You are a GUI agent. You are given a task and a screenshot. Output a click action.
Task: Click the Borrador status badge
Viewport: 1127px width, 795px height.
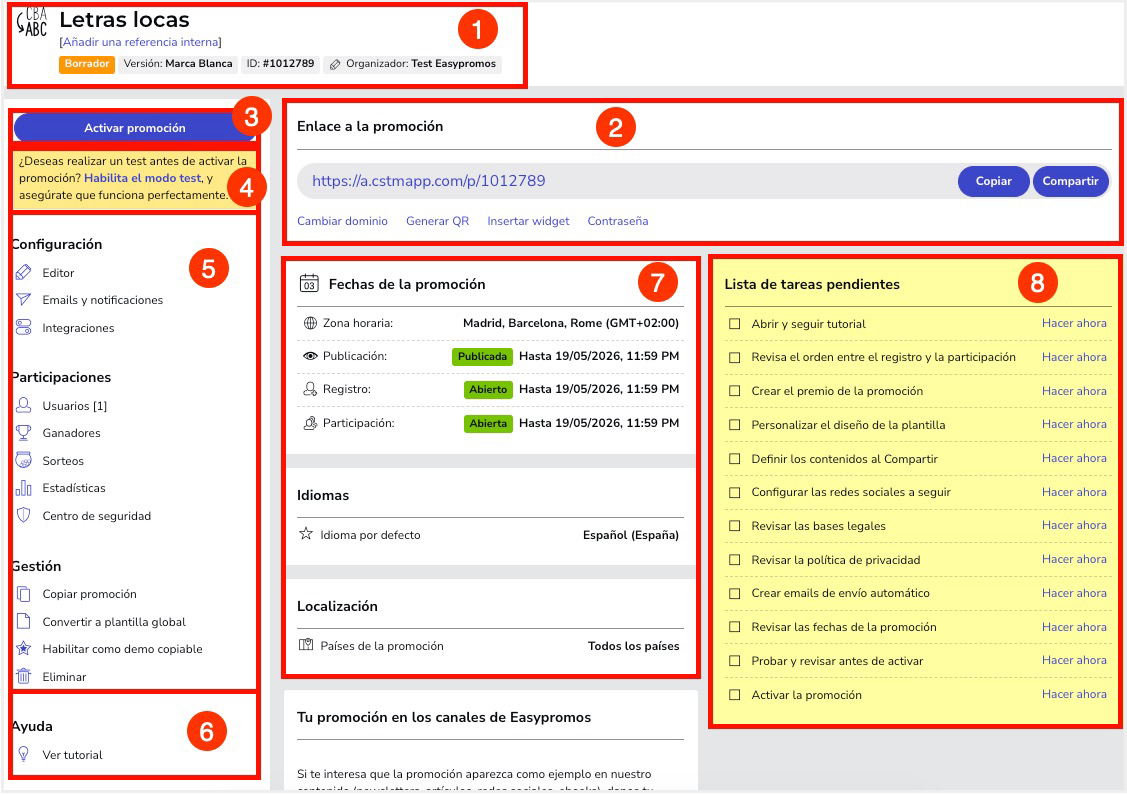[87, 64]
